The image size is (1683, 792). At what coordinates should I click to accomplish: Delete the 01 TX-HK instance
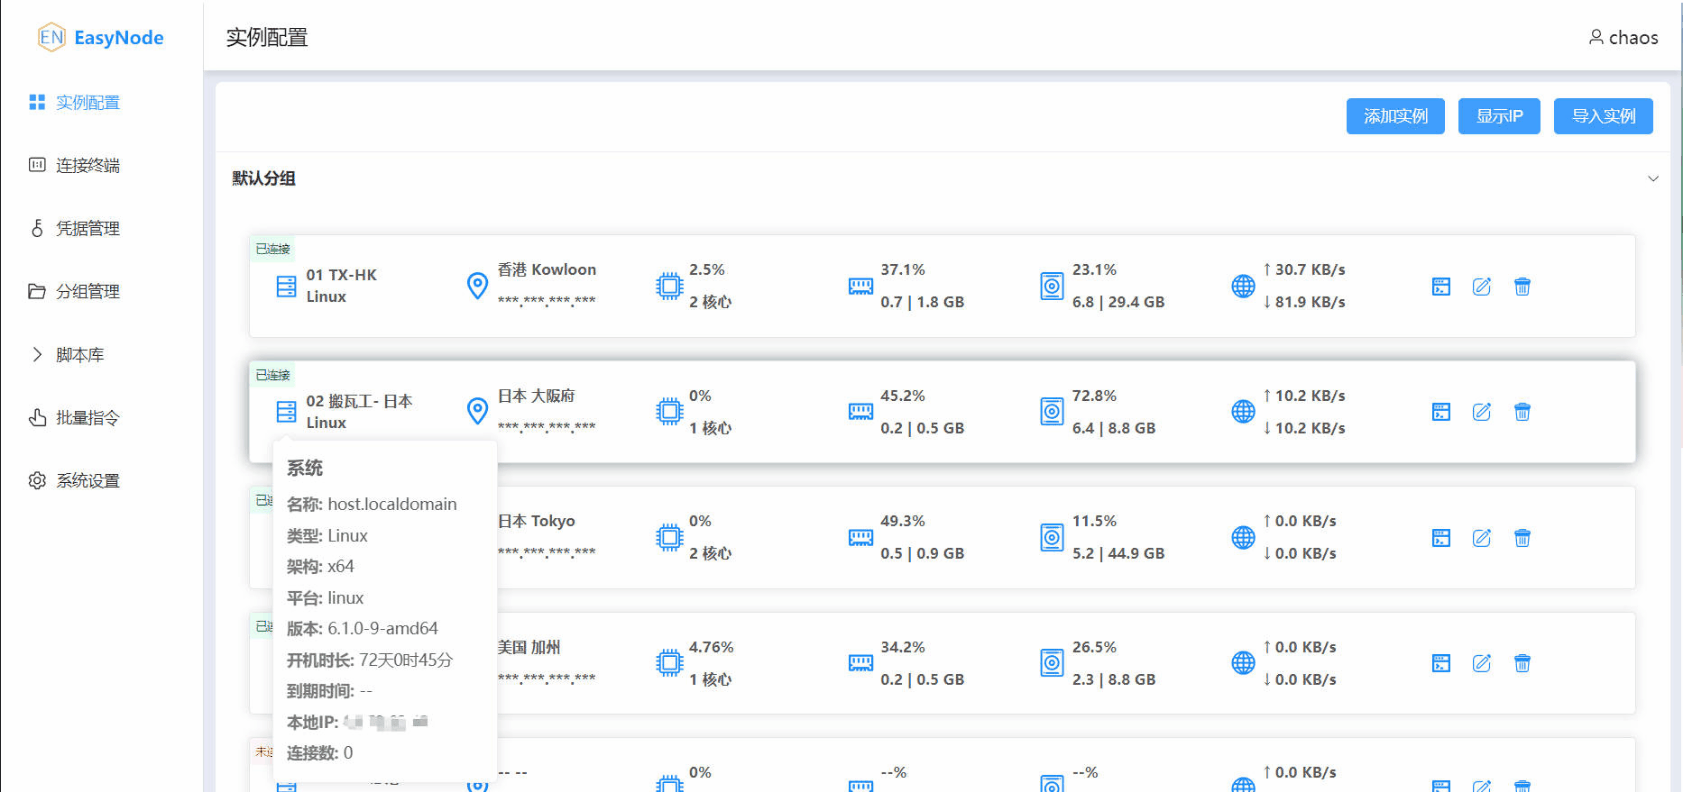pos(1522,287)
